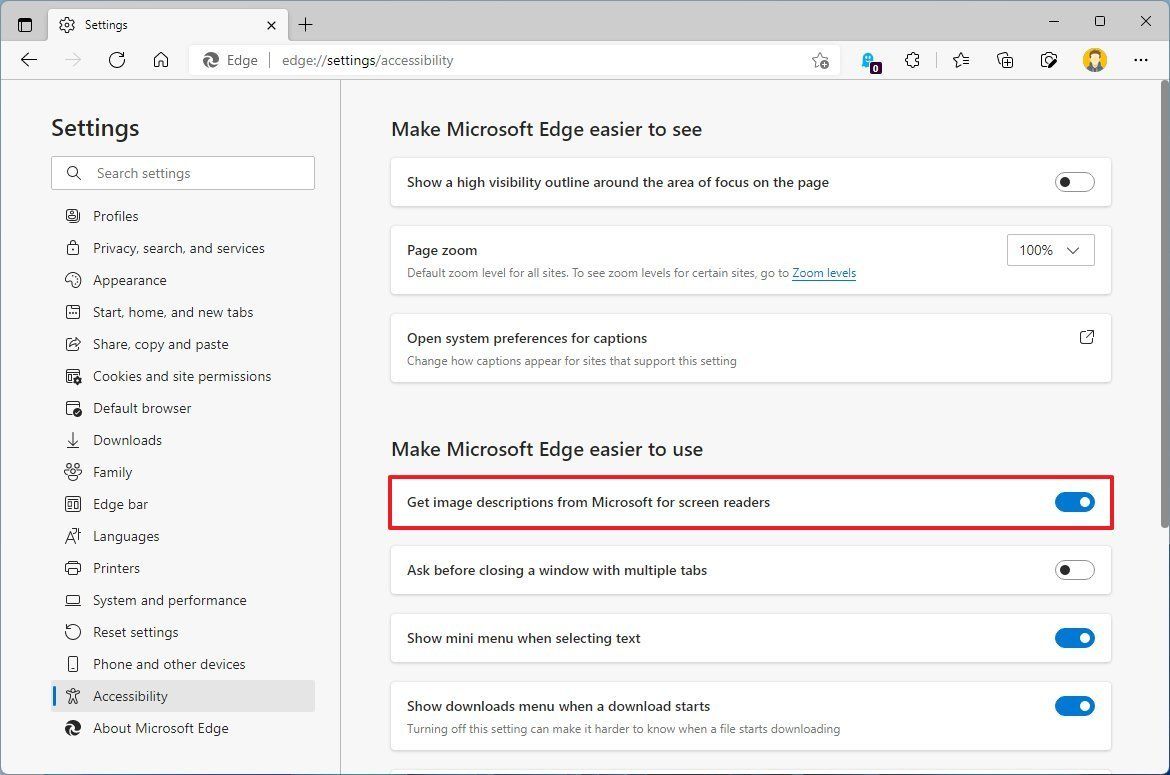Click inside the Search settings field

(183, 173)
